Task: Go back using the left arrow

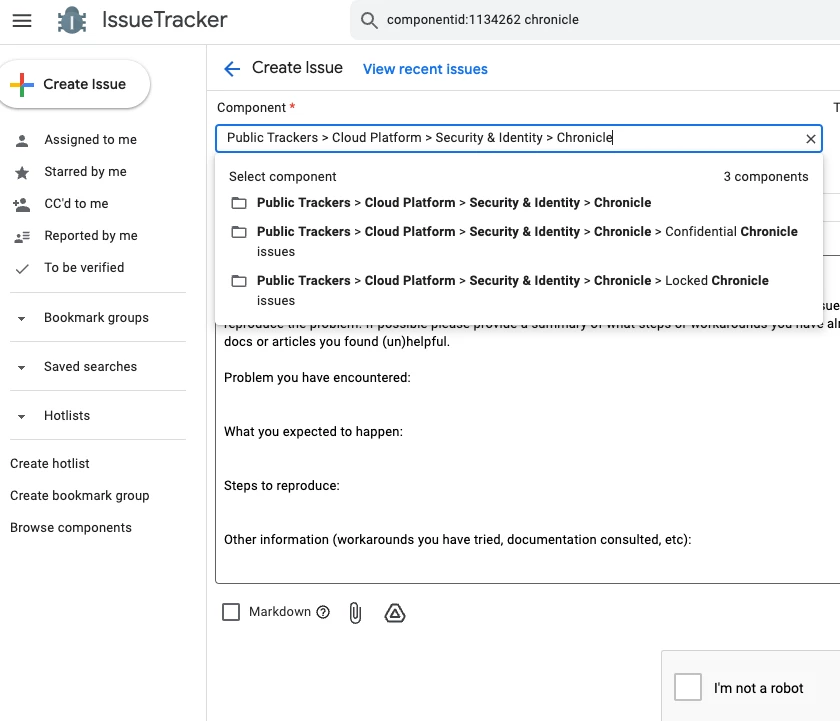Action: coord(232,69)
